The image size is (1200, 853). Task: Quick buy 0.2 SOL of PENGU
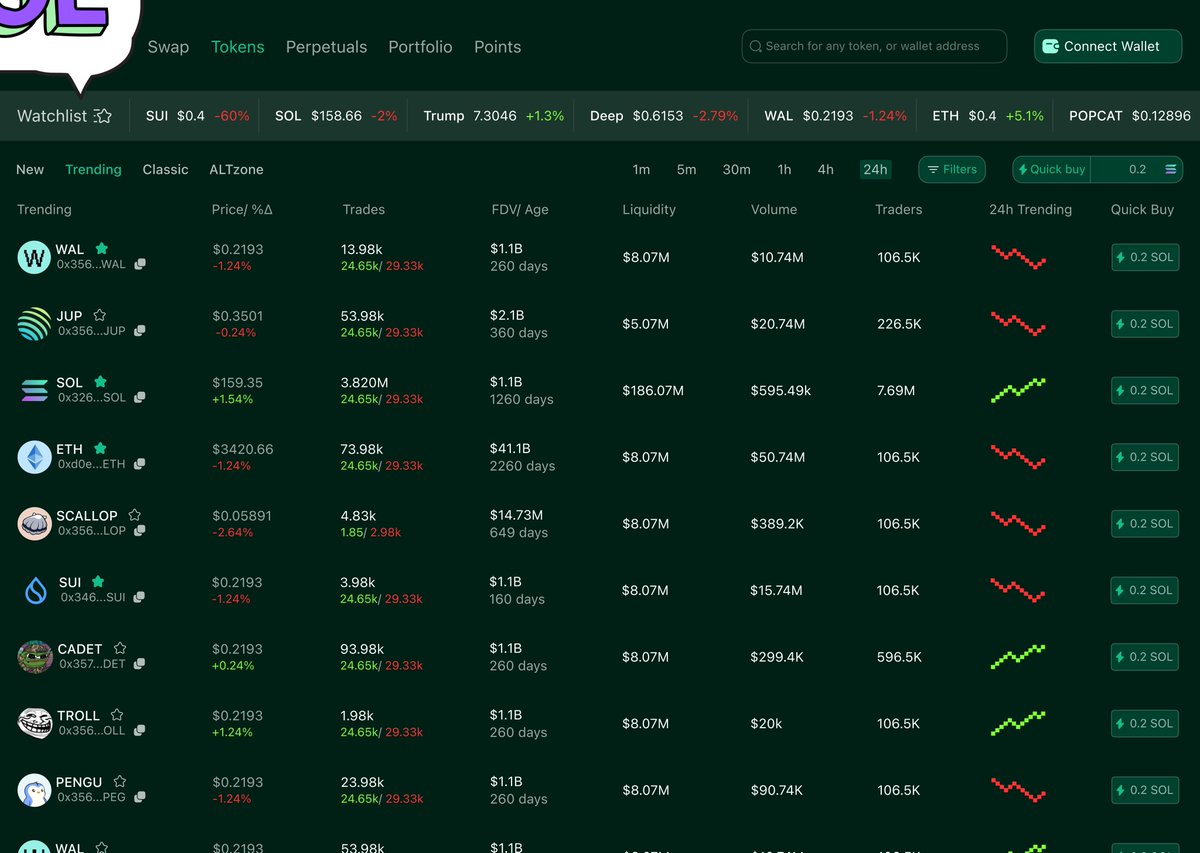tap(1145, 790)
